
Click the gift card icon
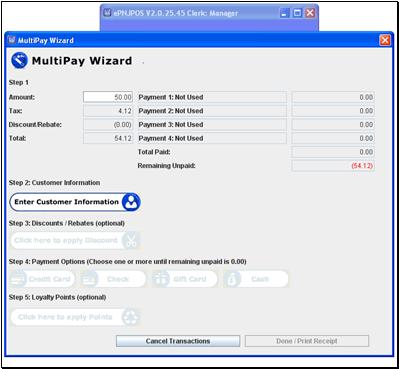coord(161,279)
